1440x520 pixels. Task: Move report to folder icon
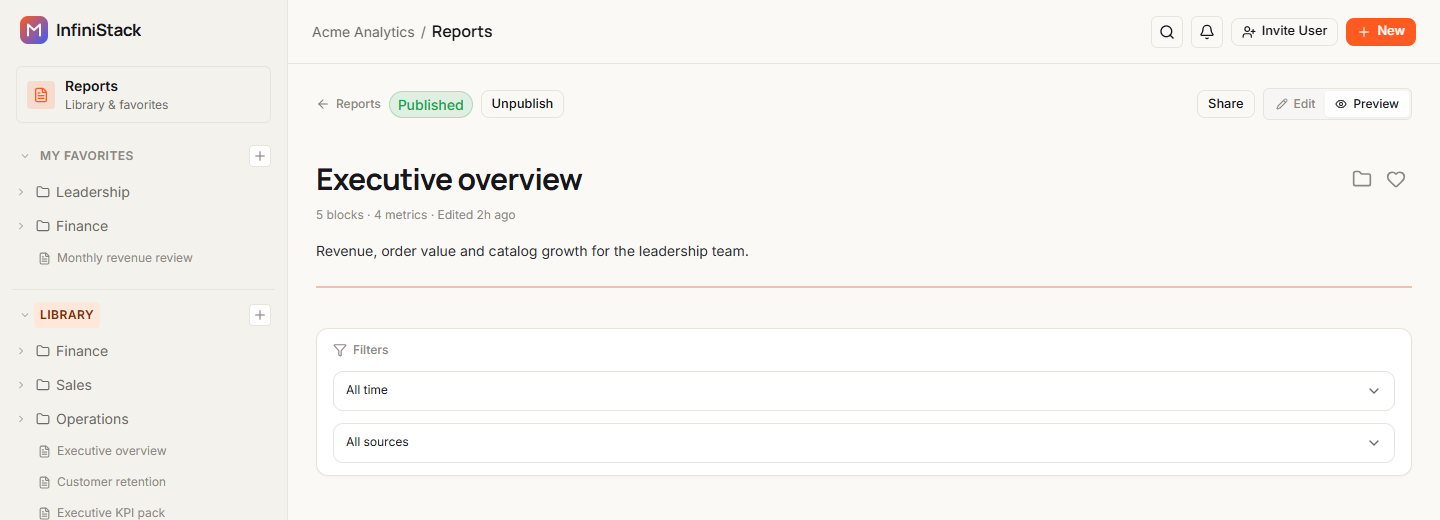point(1362,179)
